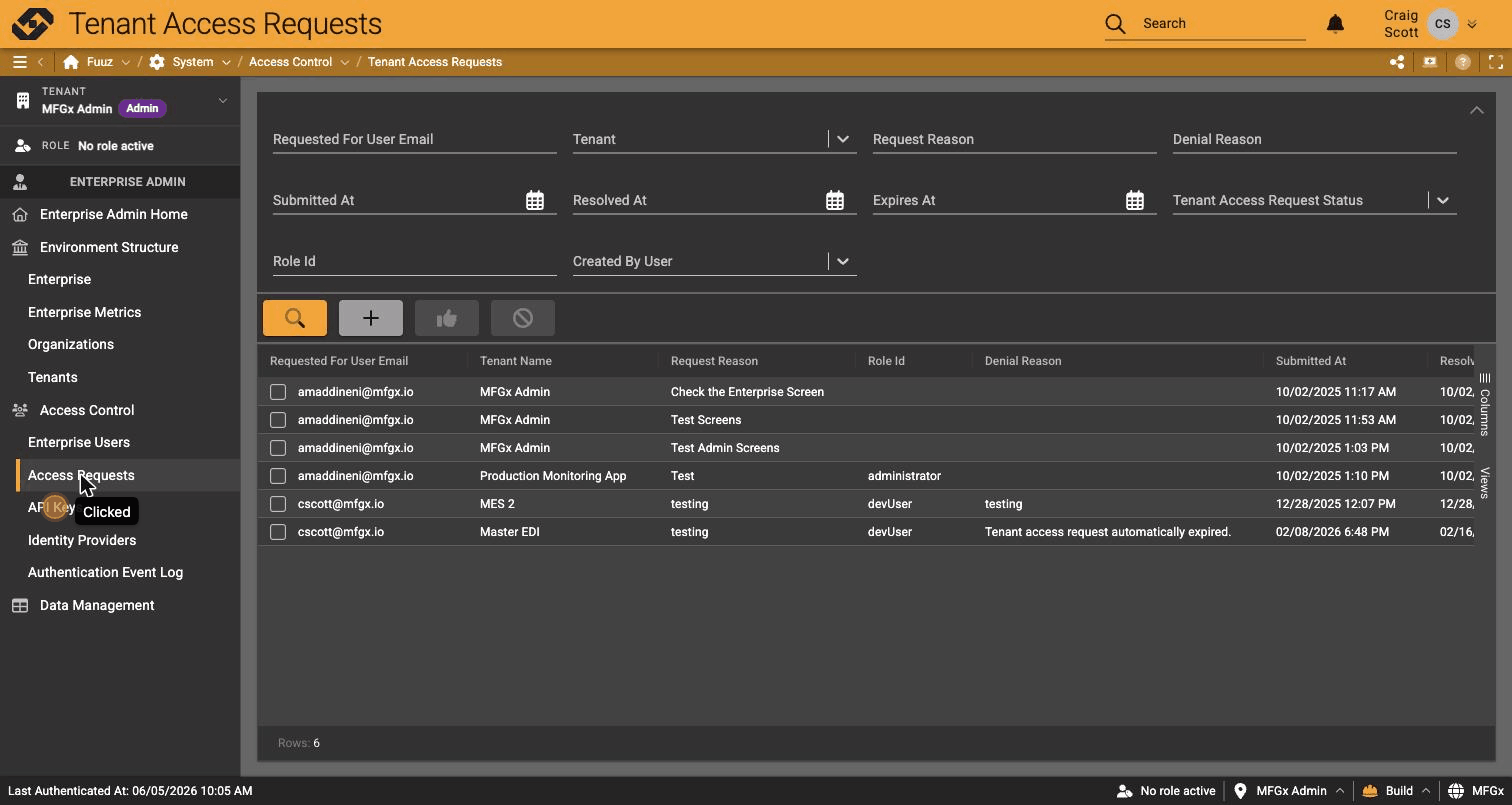
Task: Focus the Requested For User Email field
Action: (414, 139)
